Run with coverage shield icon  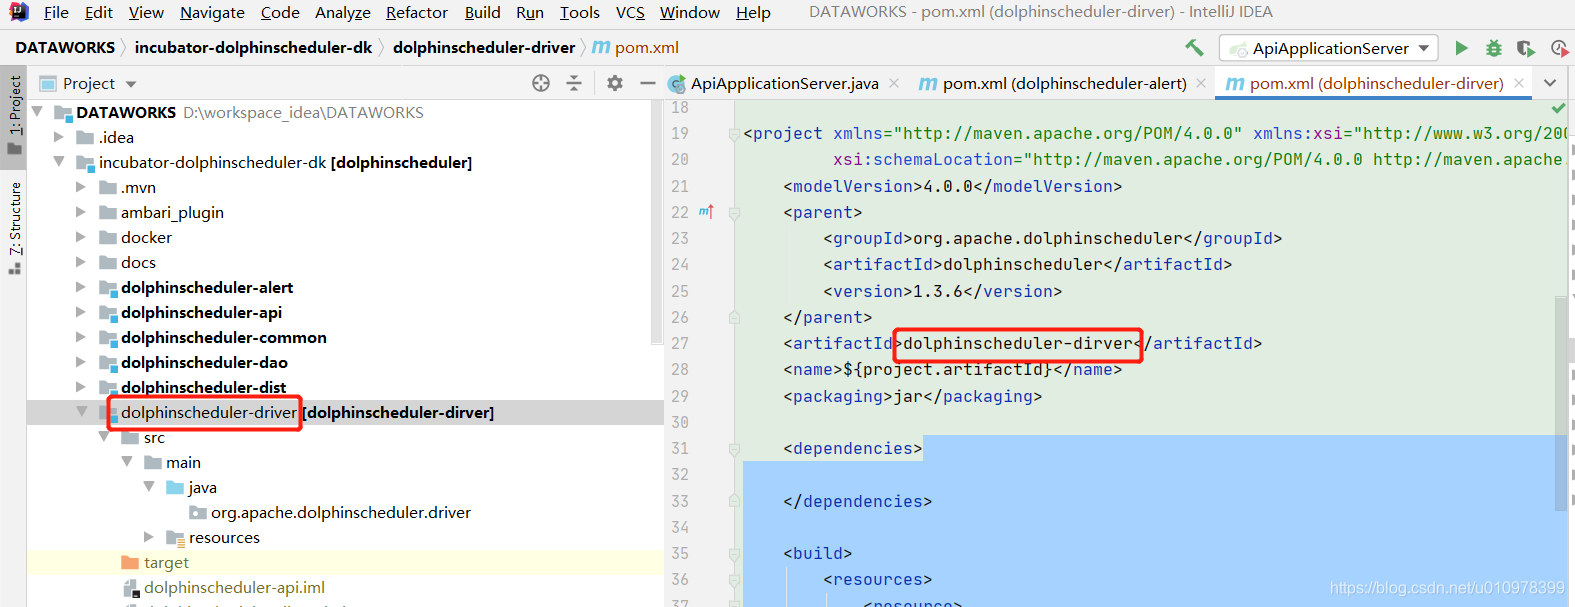1525,48
